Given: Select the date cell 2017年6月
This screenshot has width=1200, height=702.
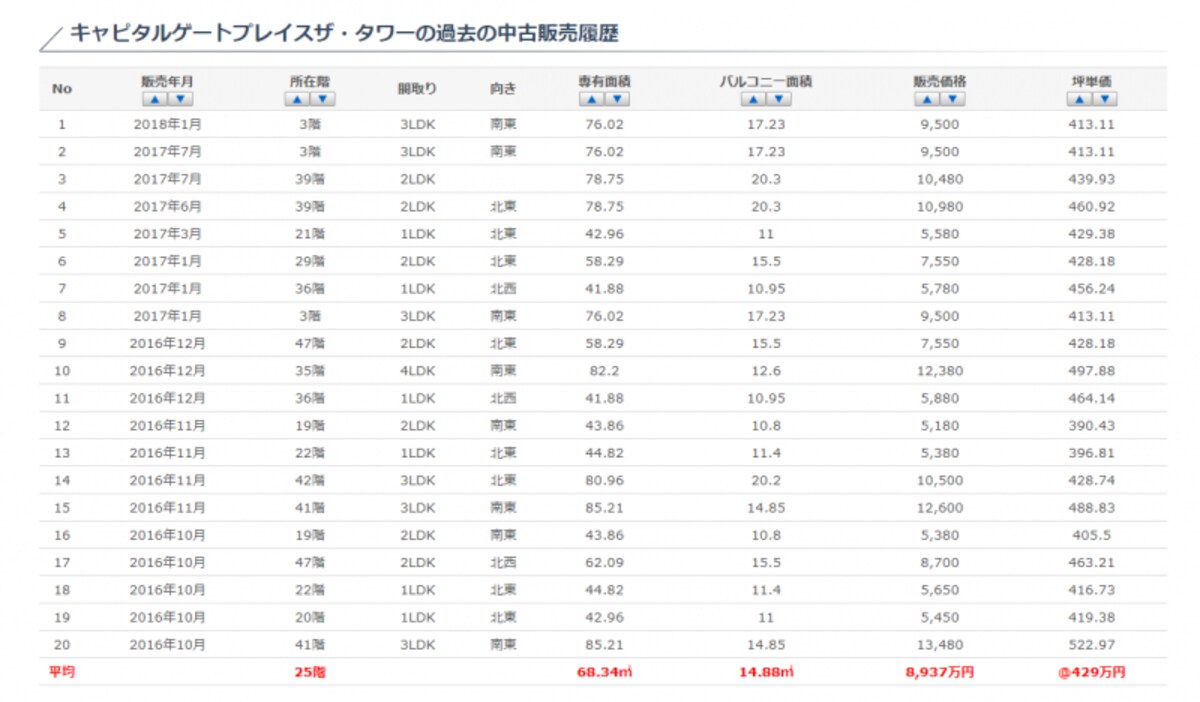Looking at the screenshot, I should 167,207.
